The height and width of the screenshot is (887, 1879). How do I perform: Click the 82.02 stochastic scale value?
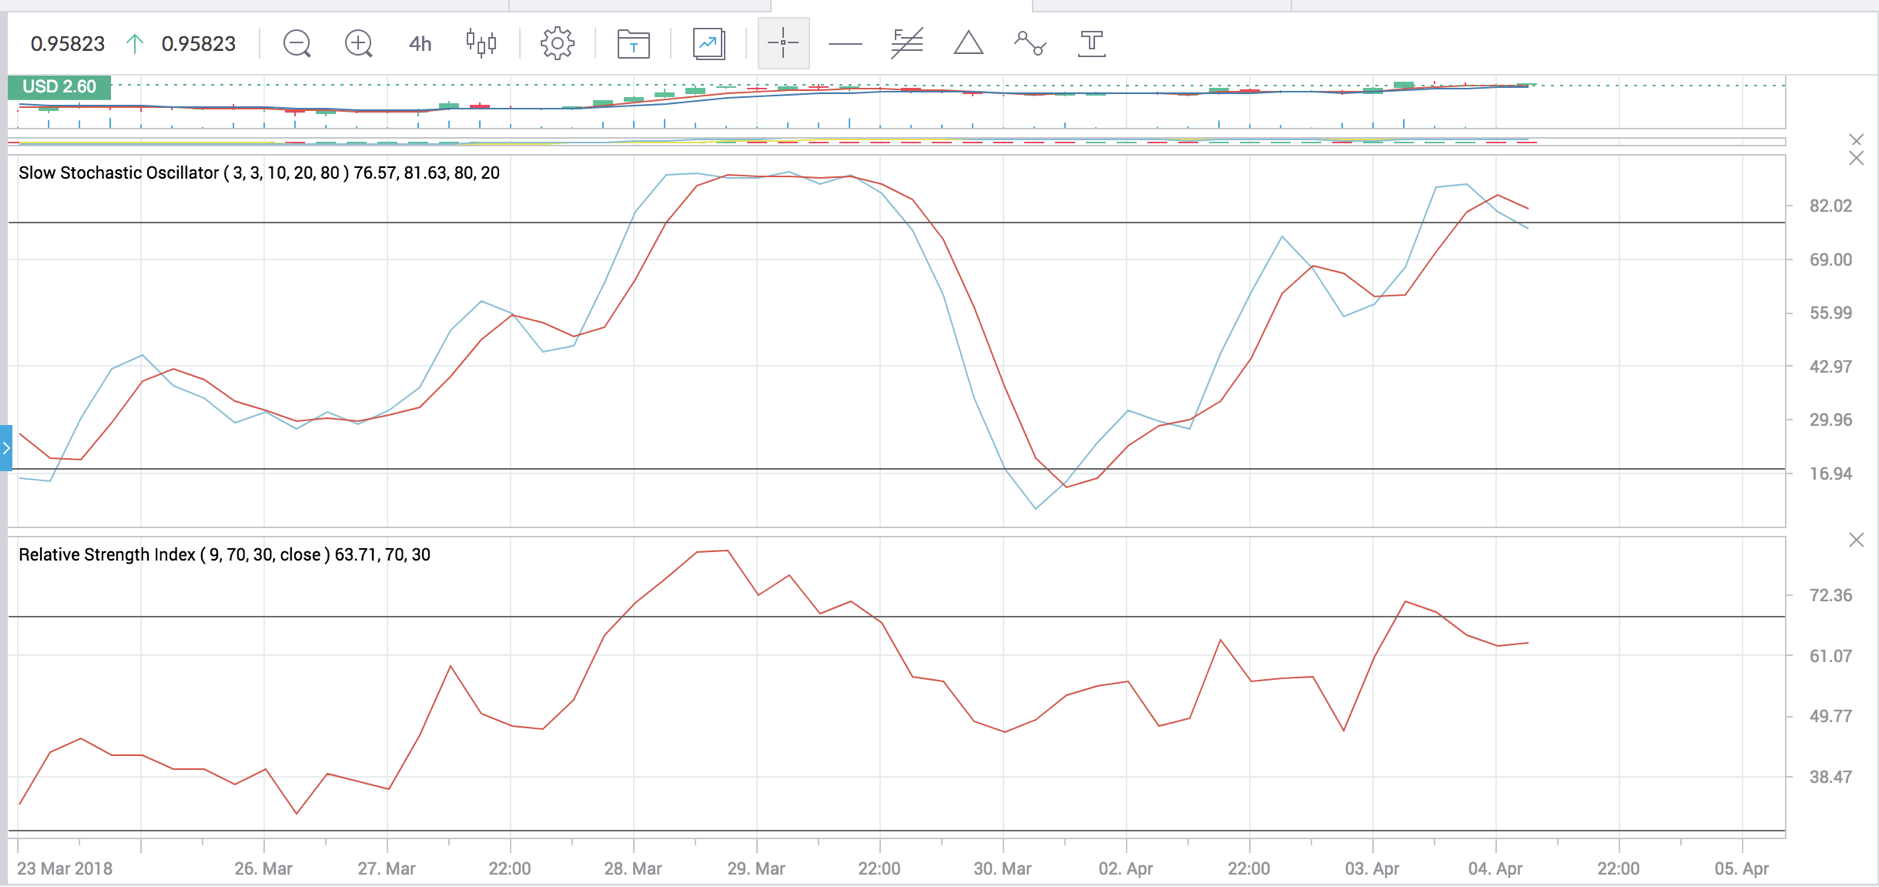(x=1831, y=206)
